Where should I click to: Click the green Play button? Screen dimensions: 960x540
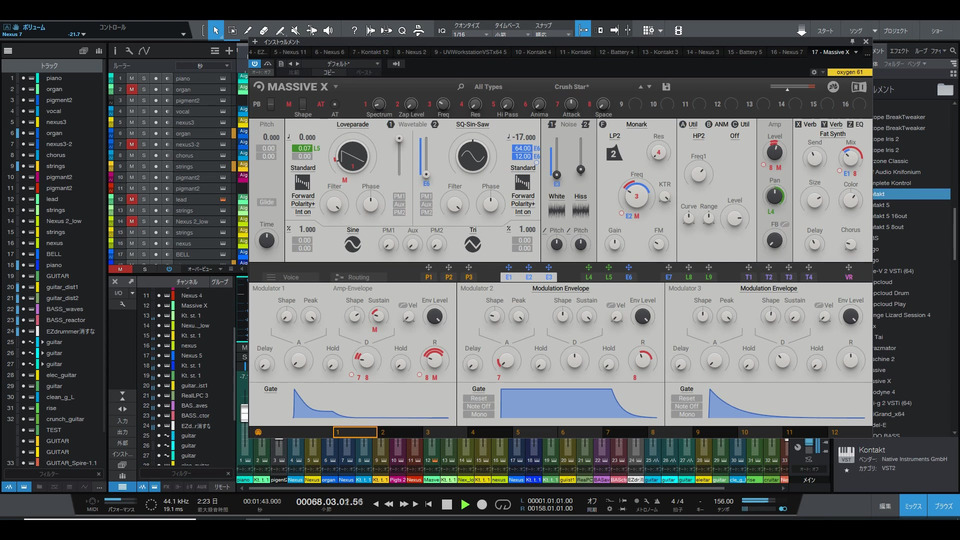pyautogui.click(x=465, y=504)
